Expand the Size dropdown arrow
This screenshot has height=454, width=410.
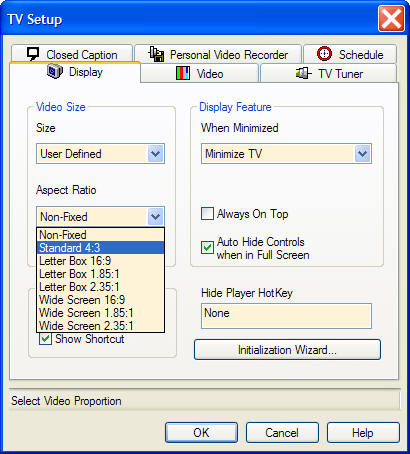(x=155, y=154)
